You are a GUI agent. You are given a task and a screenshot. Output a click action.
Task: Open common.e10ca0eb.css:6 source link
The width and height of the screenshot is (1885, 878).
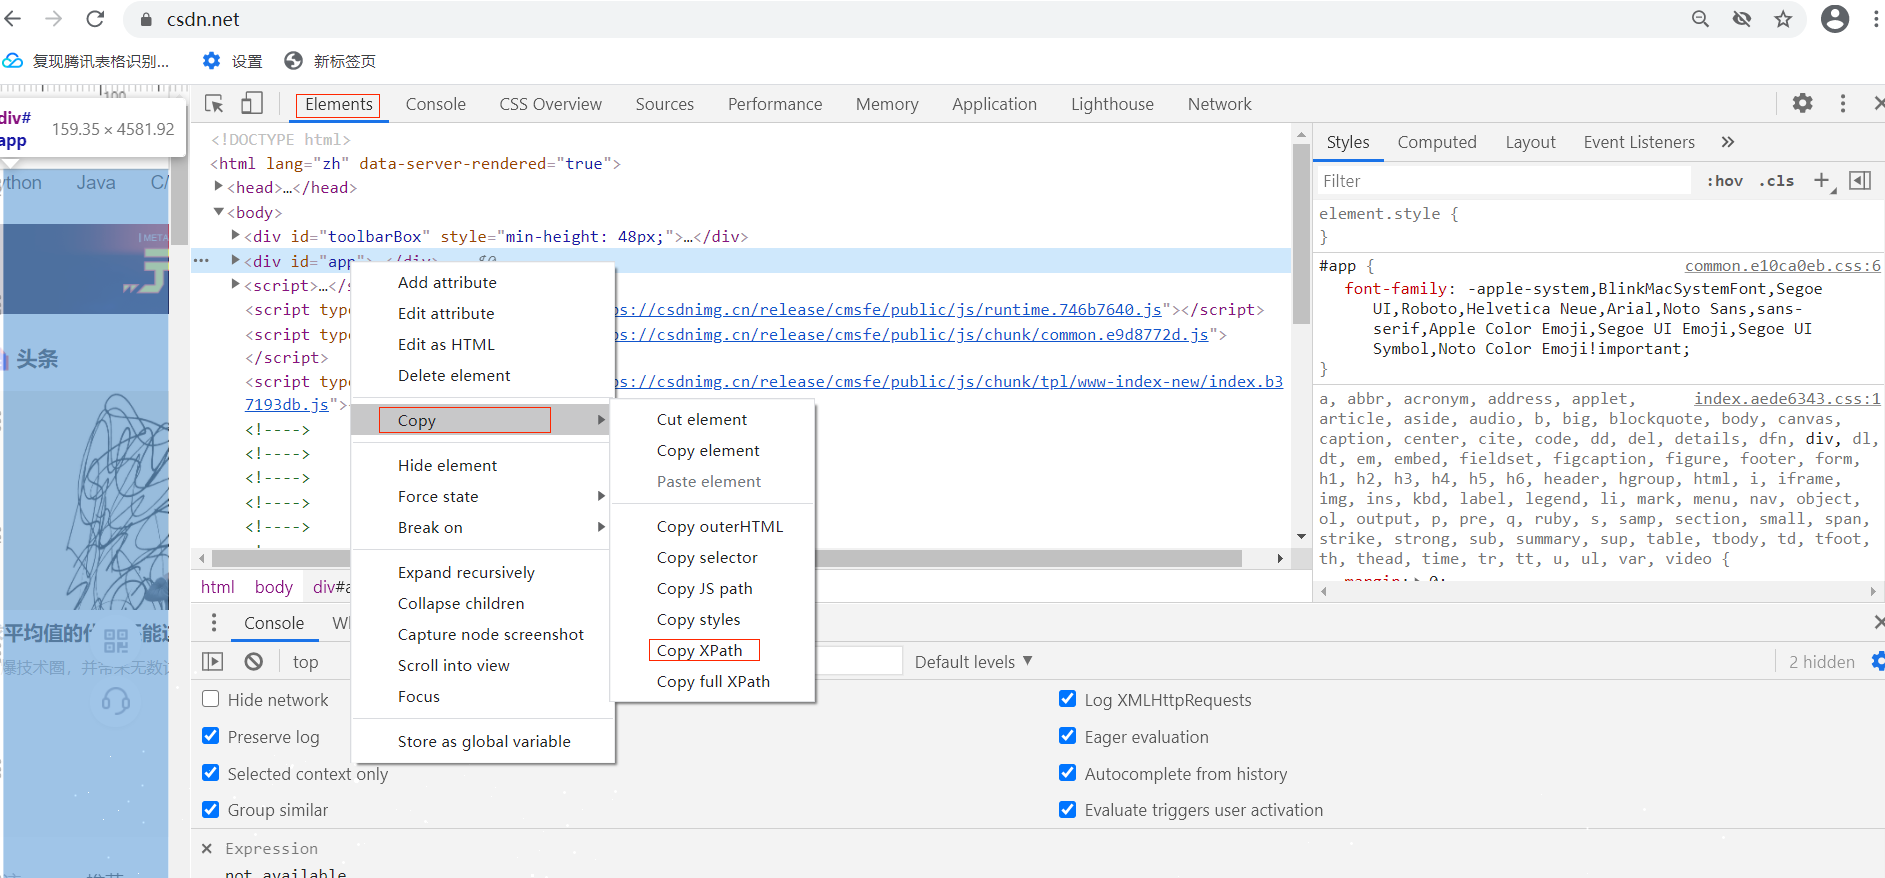point(1782,265)
